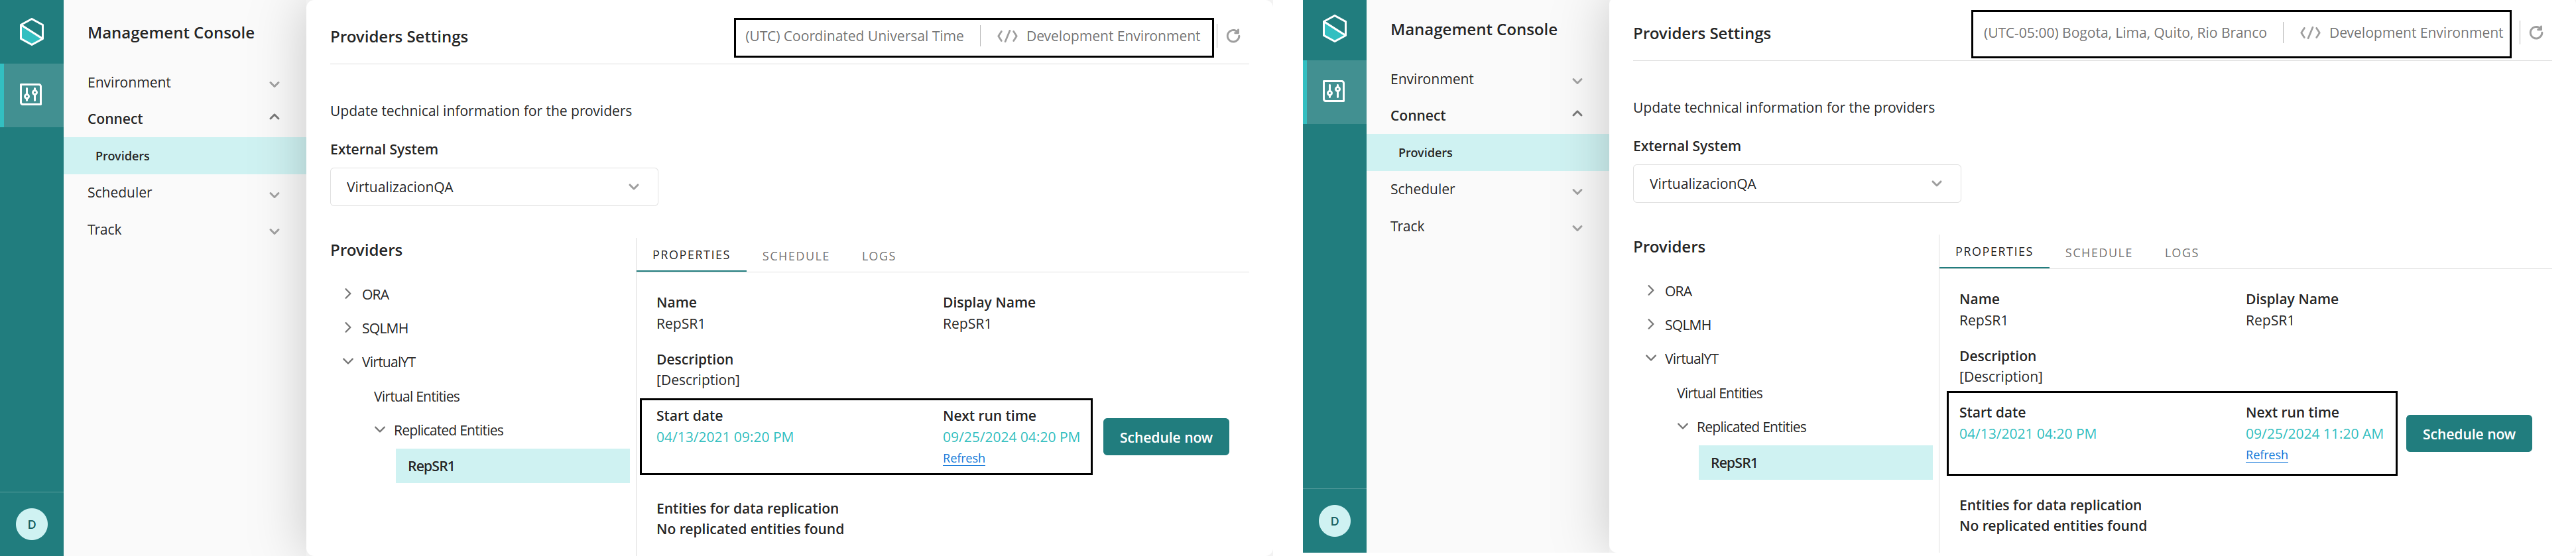Collapse VirtualYT provider in left console
The width and height of the screenshot is (2576, 556).
(x=348, y=362)
